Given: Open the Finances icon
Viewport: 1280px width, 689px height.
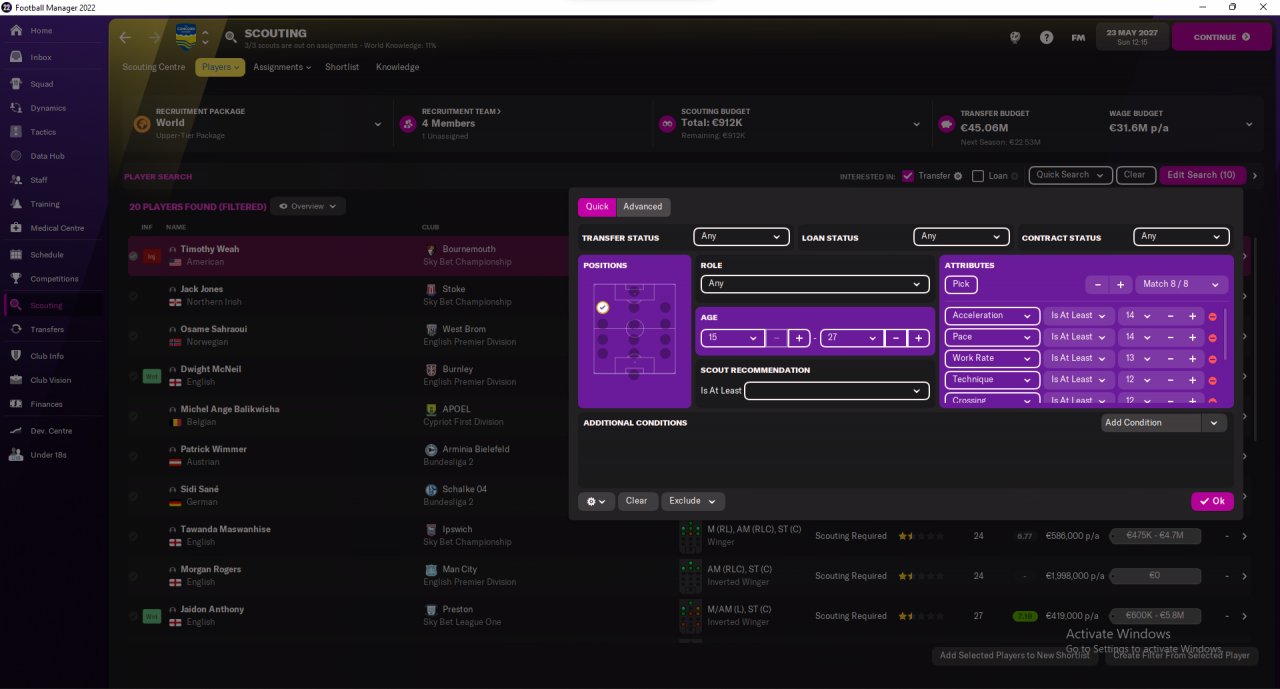Looking at the screenshot, I should point(16,404).
